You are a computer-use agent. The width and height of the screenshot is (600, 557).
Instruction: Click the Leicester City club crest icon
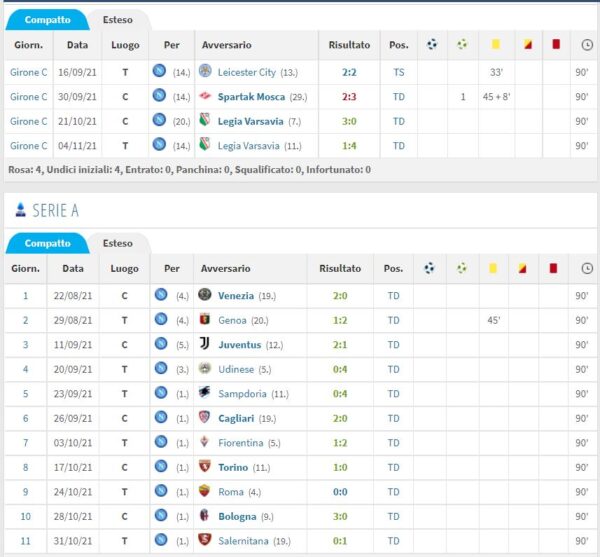pos(205,73)
